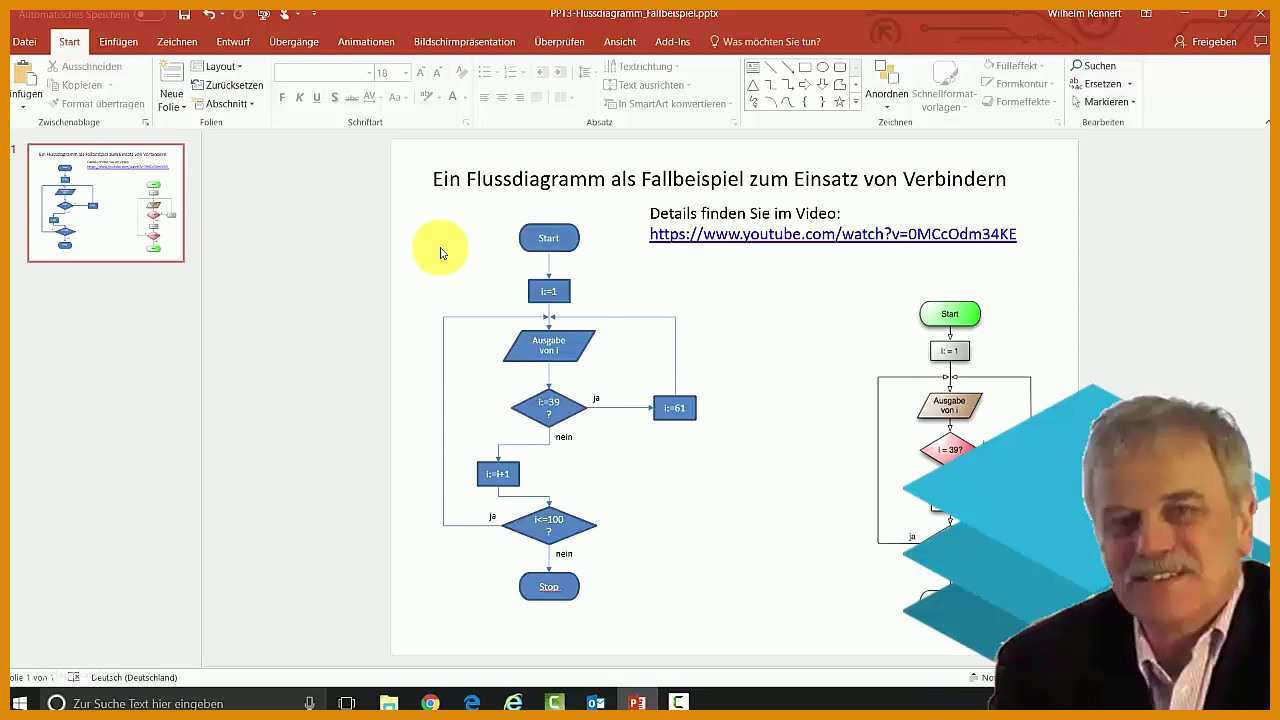Screen dimensions: 1280x720
Task: Open the Bildschirmpräsentation tab
Action: coord(464,42)
